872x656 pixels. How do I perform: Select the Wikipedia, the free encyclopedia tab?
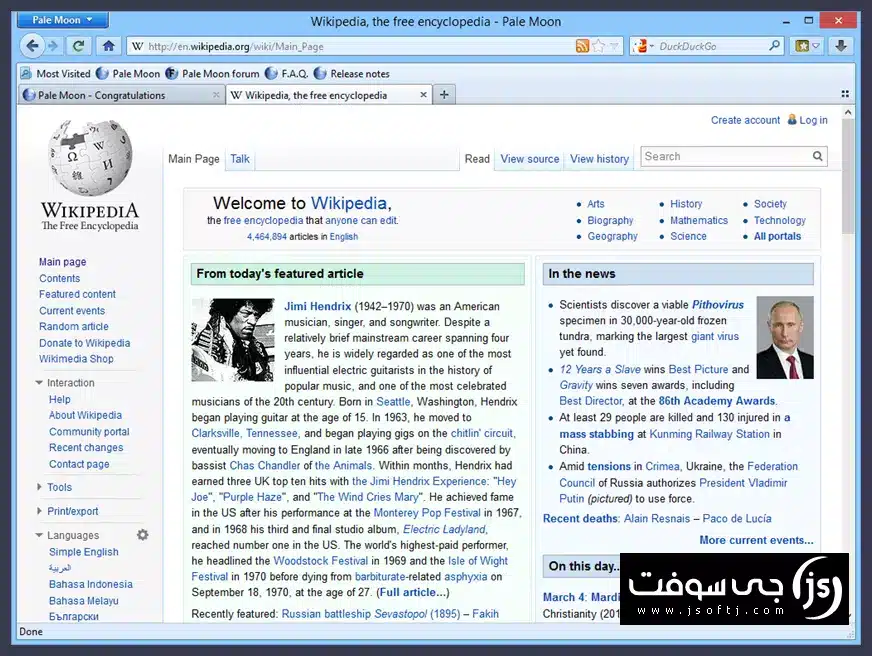(329, 95)
